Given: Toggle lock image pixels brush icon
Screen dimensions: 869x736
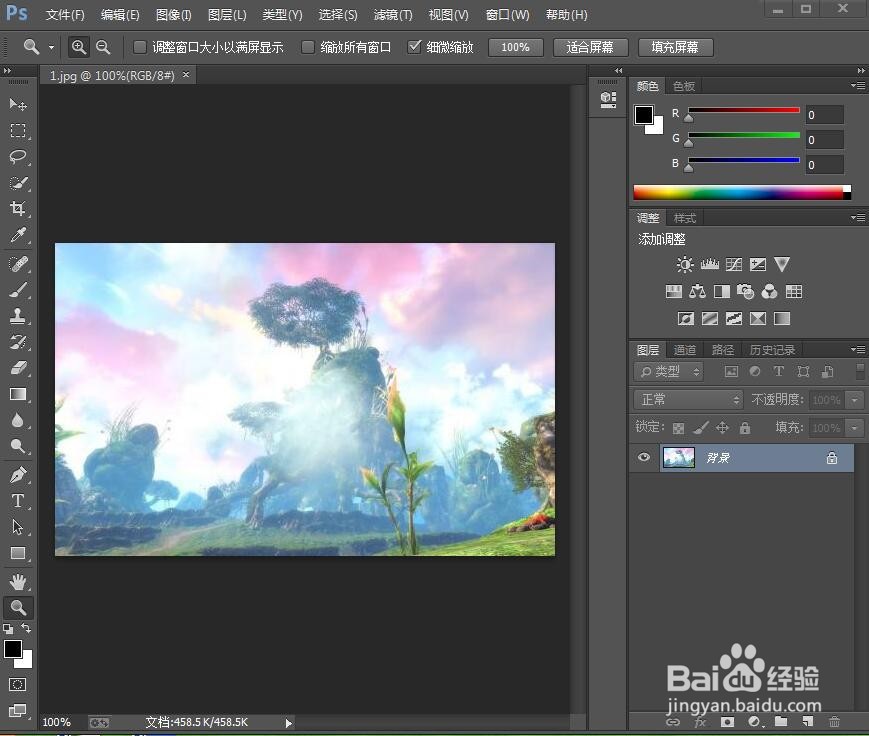Looking at the screenshot, I should [x=701, y=428].
